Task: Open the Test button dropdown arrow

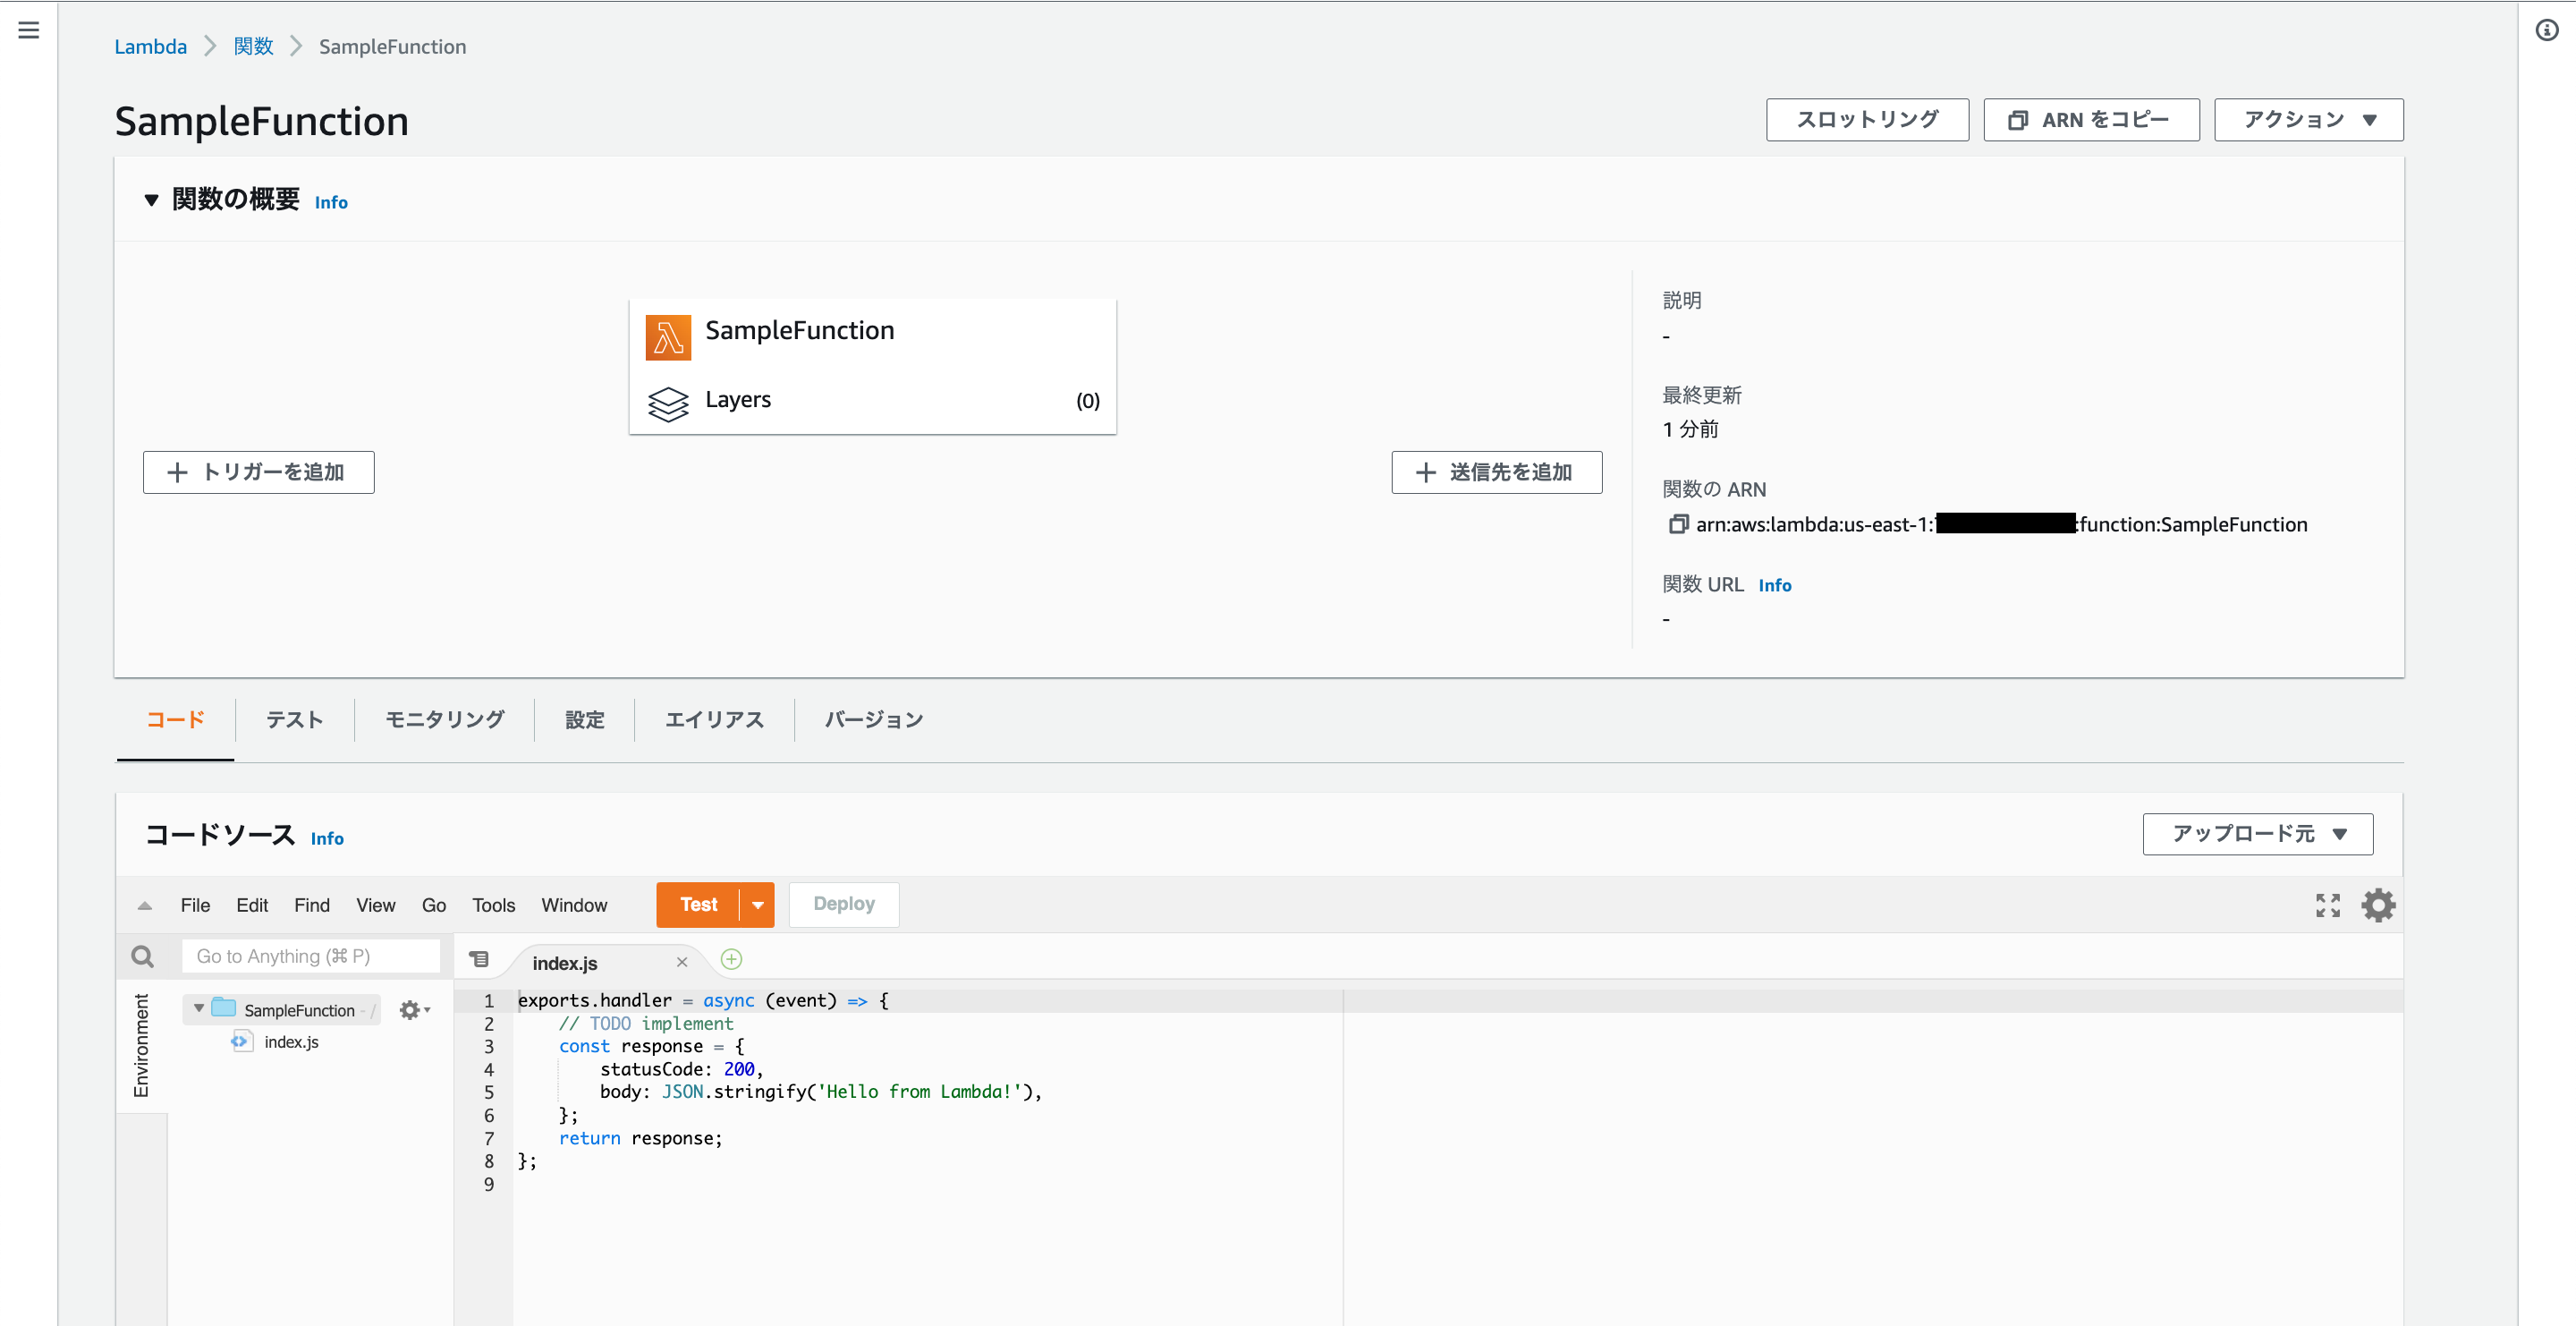Action: (x=758, y=905)
